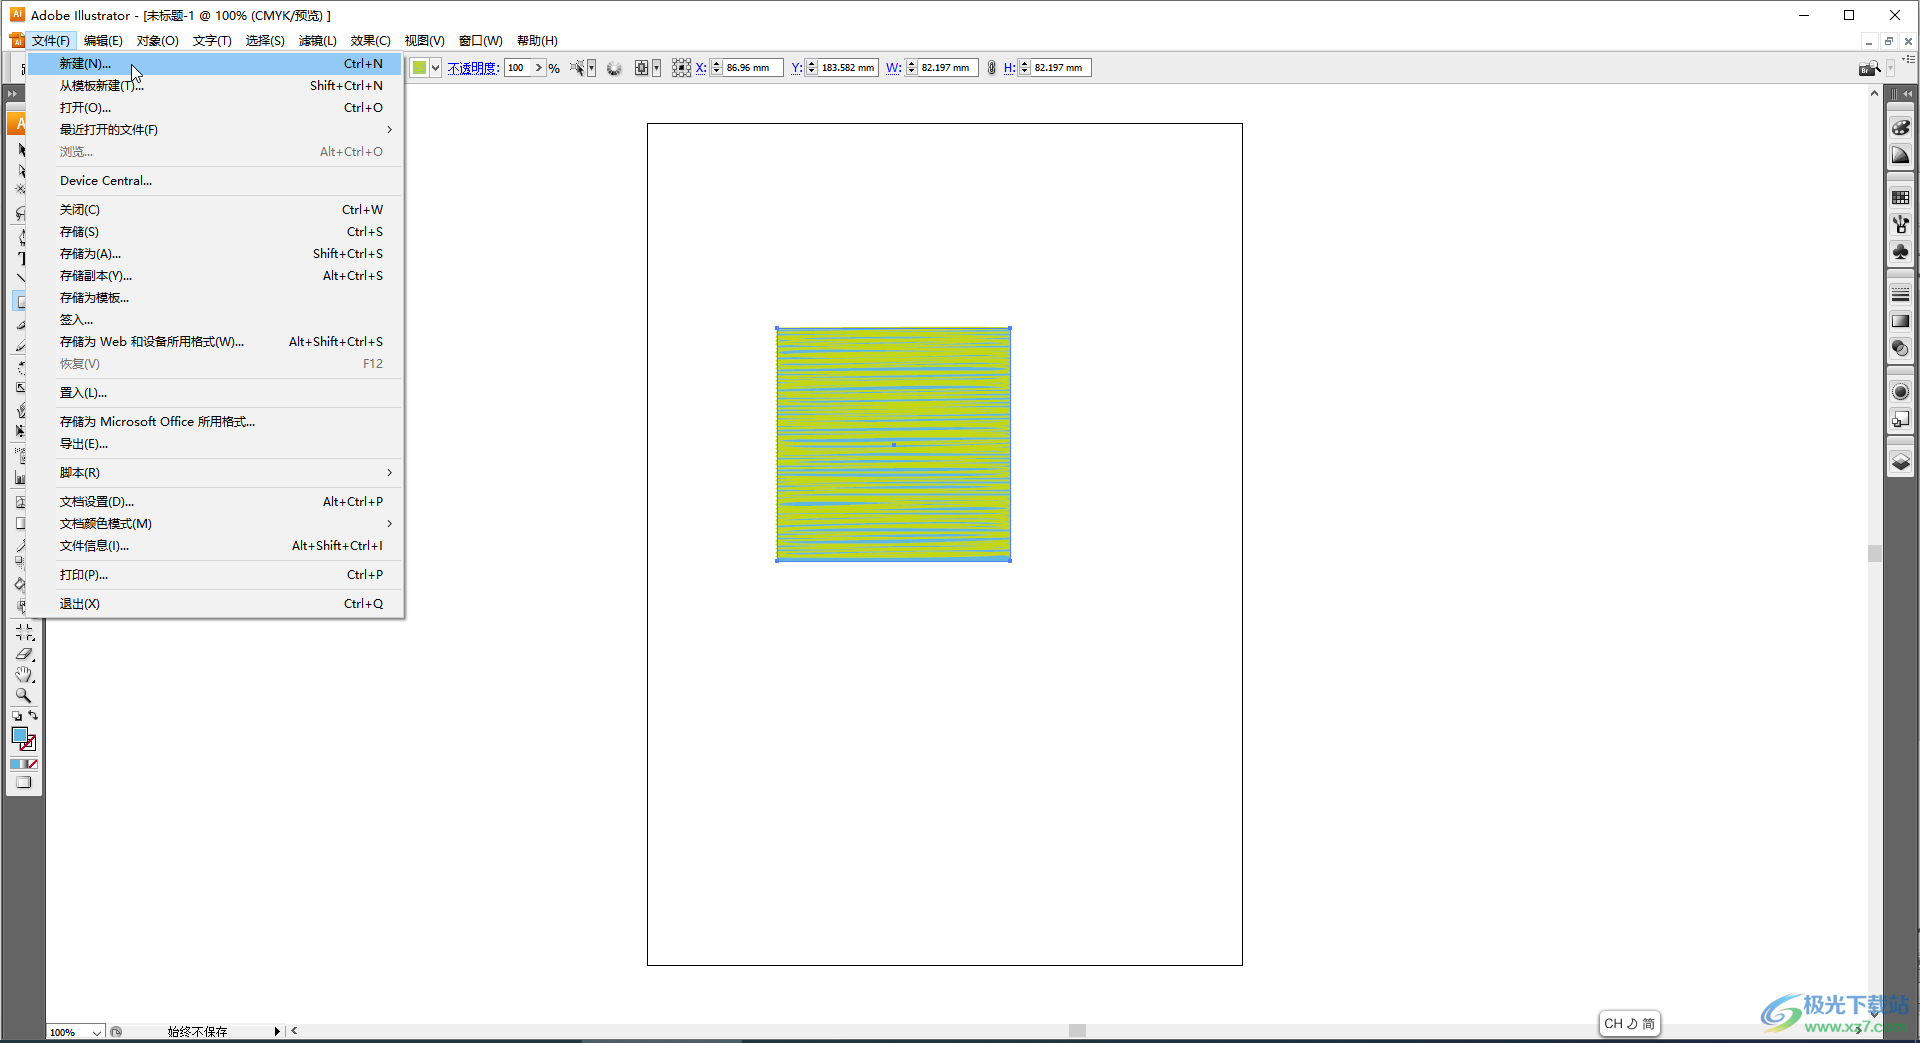Choose Document Setup (文档设置) entry
The height and width of the screenshot is (1043, 1920).
coord(215,502)
